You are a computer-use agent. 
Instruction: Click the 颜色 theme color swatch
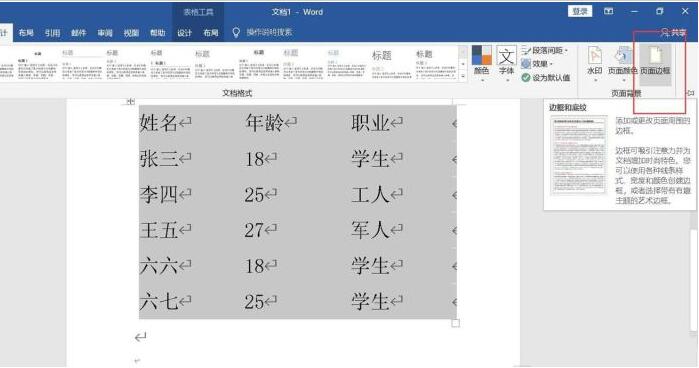481,55
